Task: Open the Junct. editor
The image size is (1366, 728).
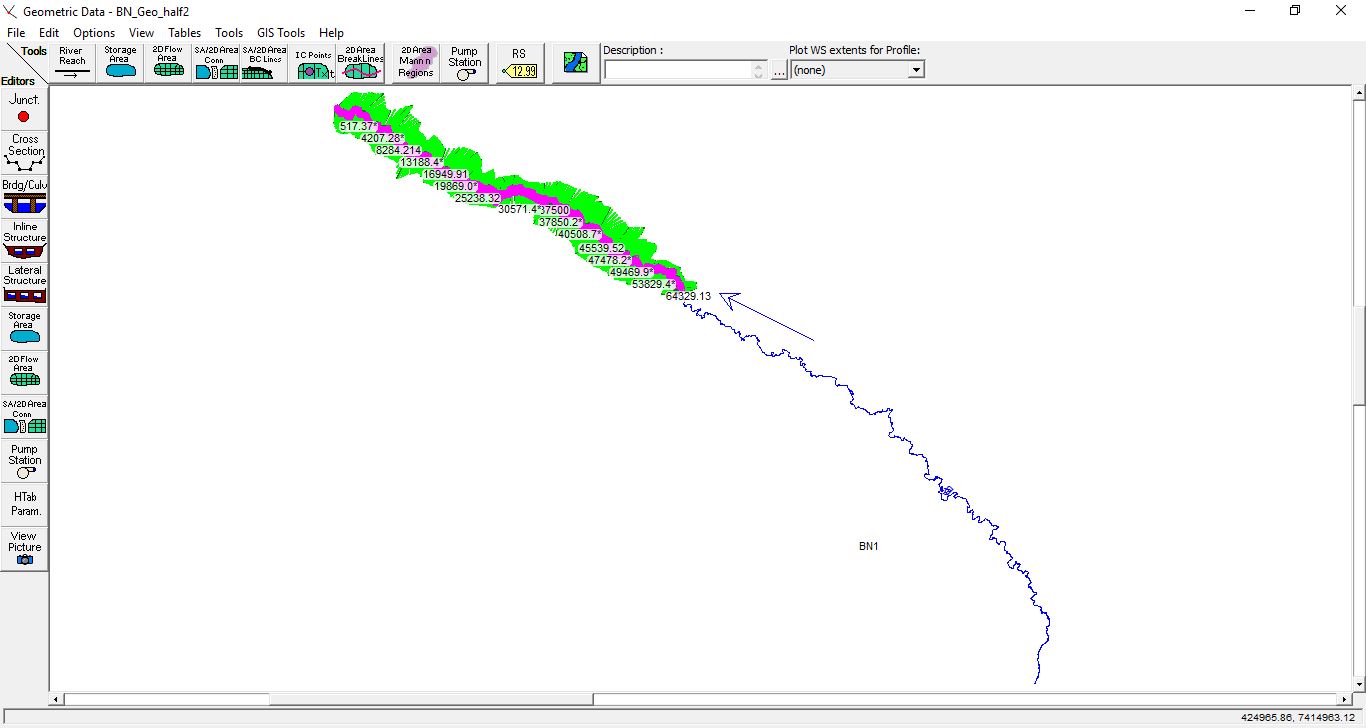Action: pos(24,108)
